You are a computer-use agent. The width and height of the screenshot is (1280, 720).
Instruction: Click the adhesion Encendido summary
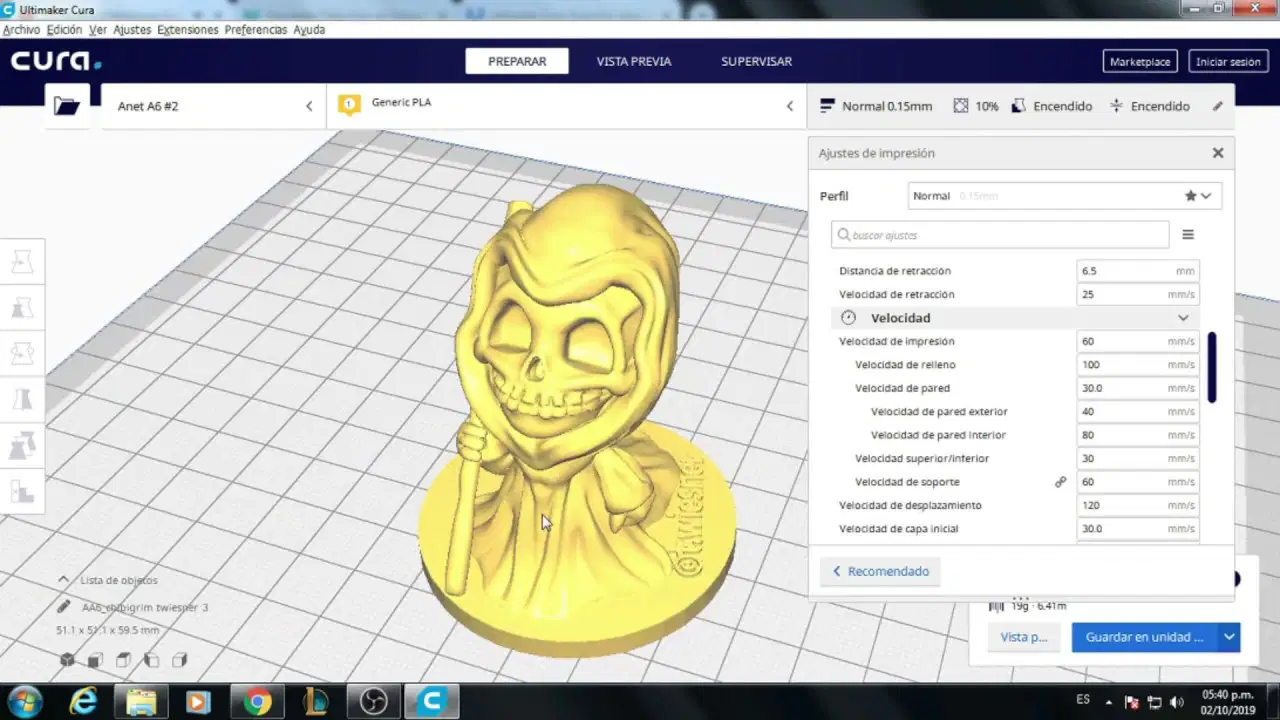pyautogui.click(x=1150, y=106)
